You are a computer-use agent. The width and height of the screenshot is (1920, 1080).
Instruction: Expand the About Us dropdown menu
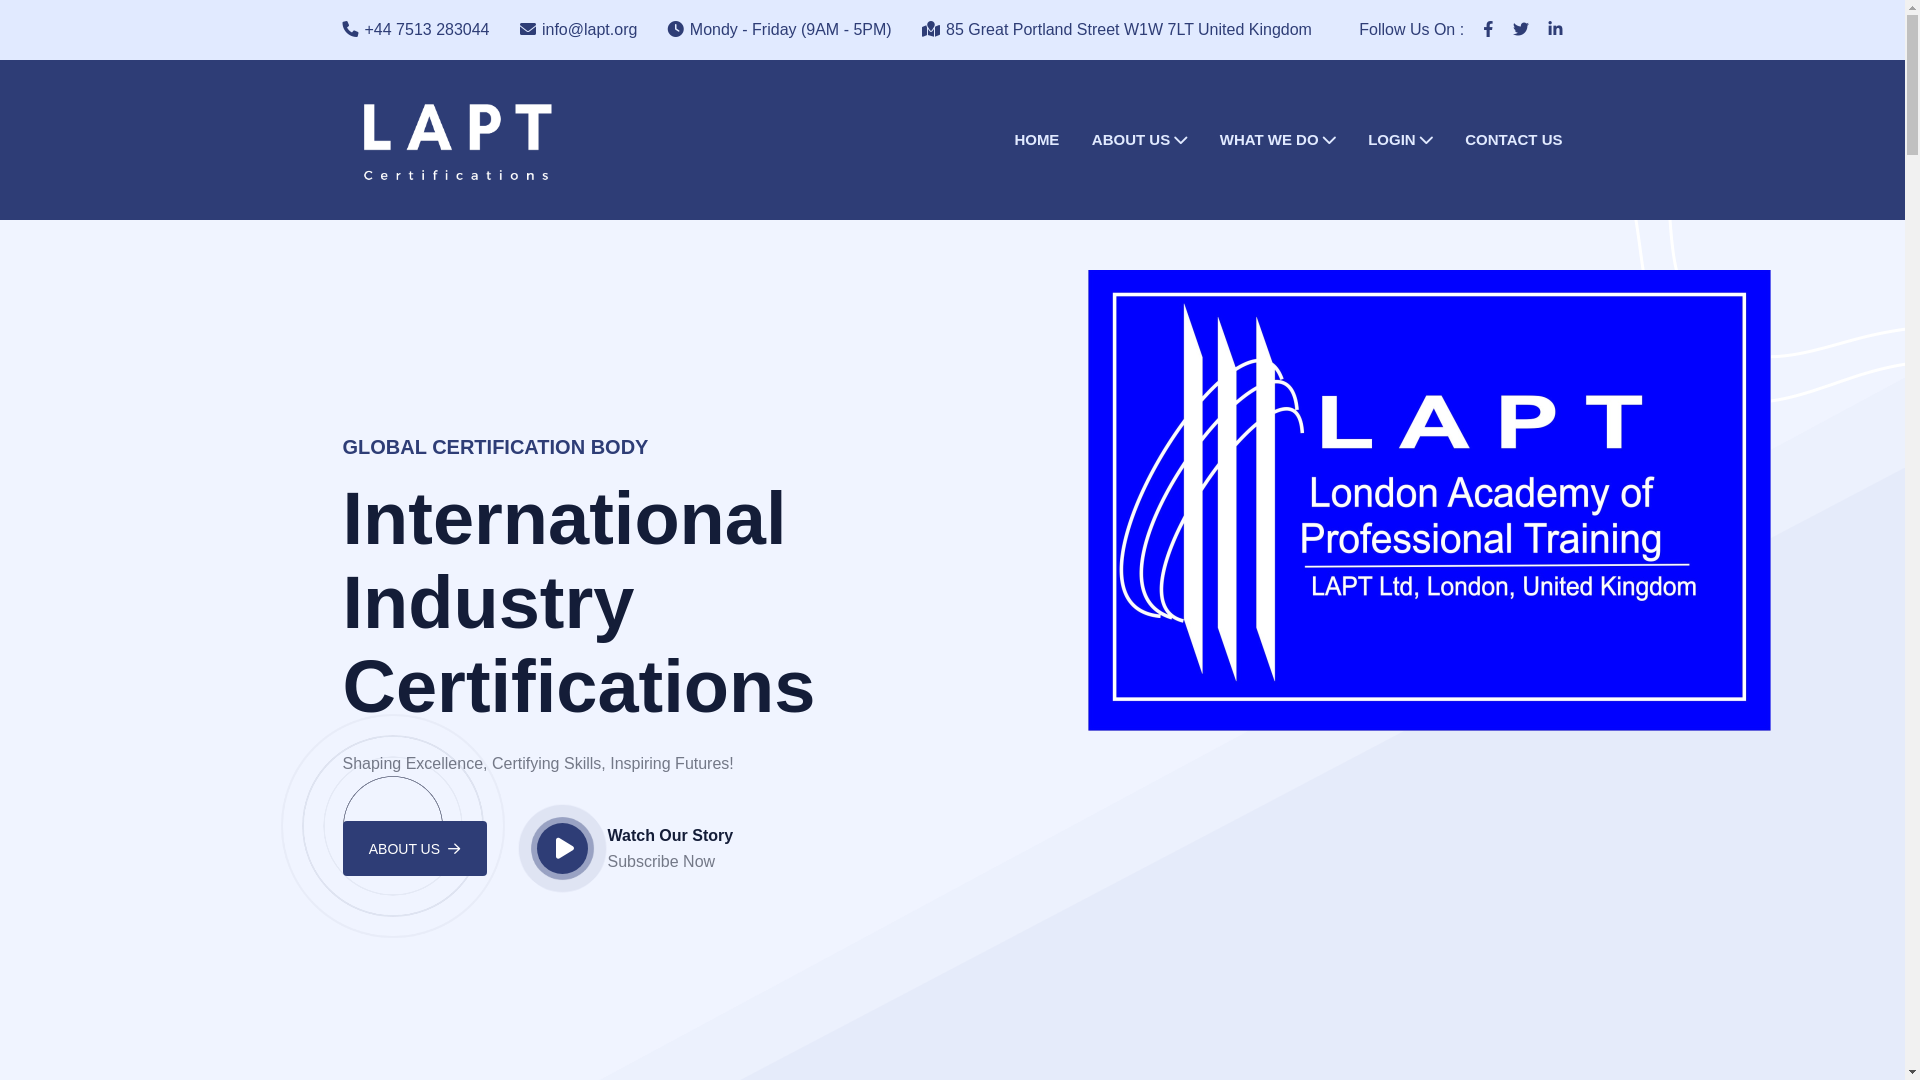(x=1139, y=140)
